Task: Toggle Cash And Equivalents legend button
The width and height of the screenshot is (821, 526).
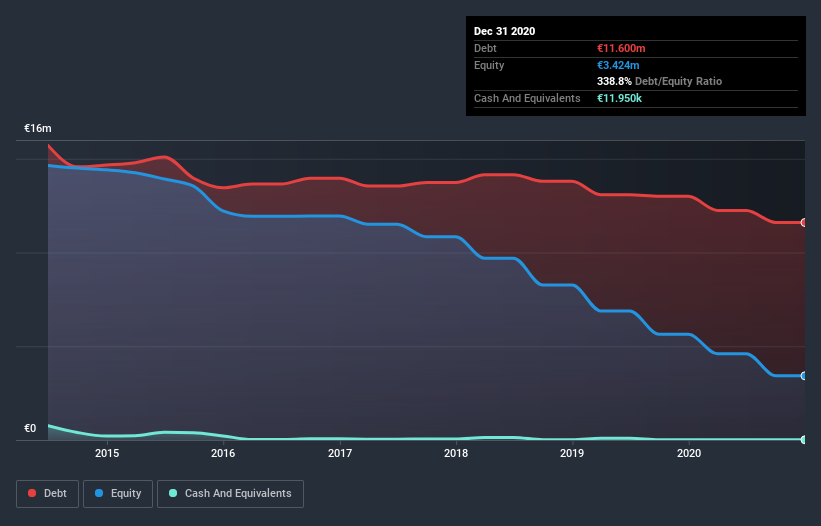Action: [x=230, y=494]
